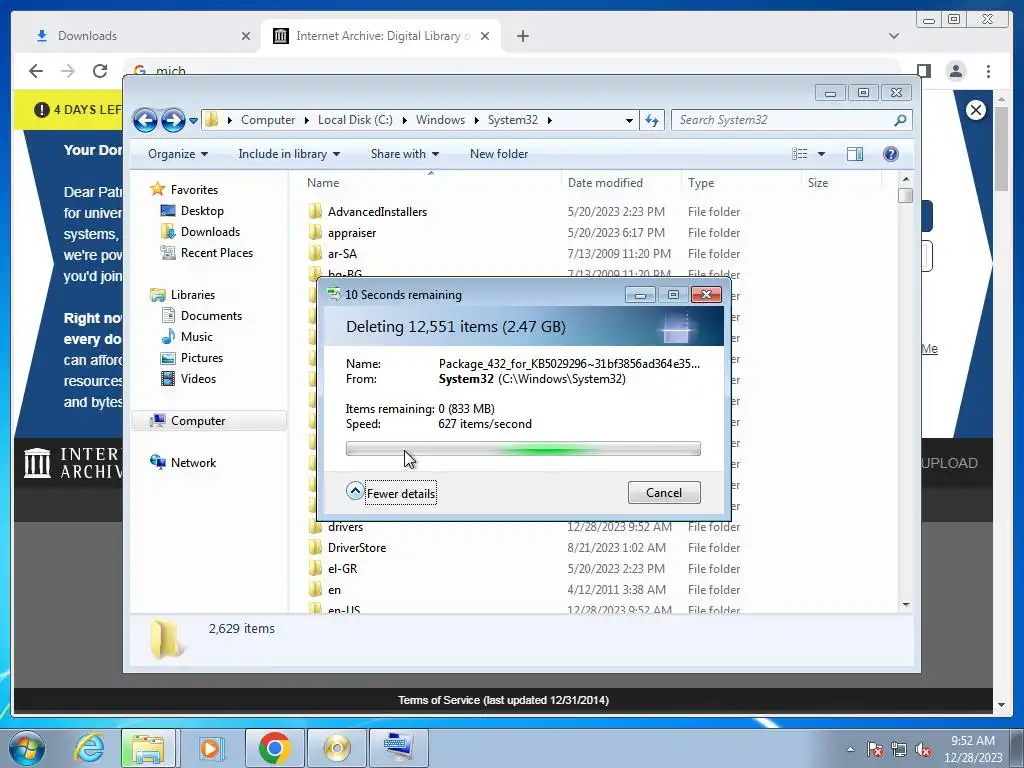Click the Explorer vertical scrollbar thumb
This screenshot has height=768, width=1024.
[x=905, y=196]
